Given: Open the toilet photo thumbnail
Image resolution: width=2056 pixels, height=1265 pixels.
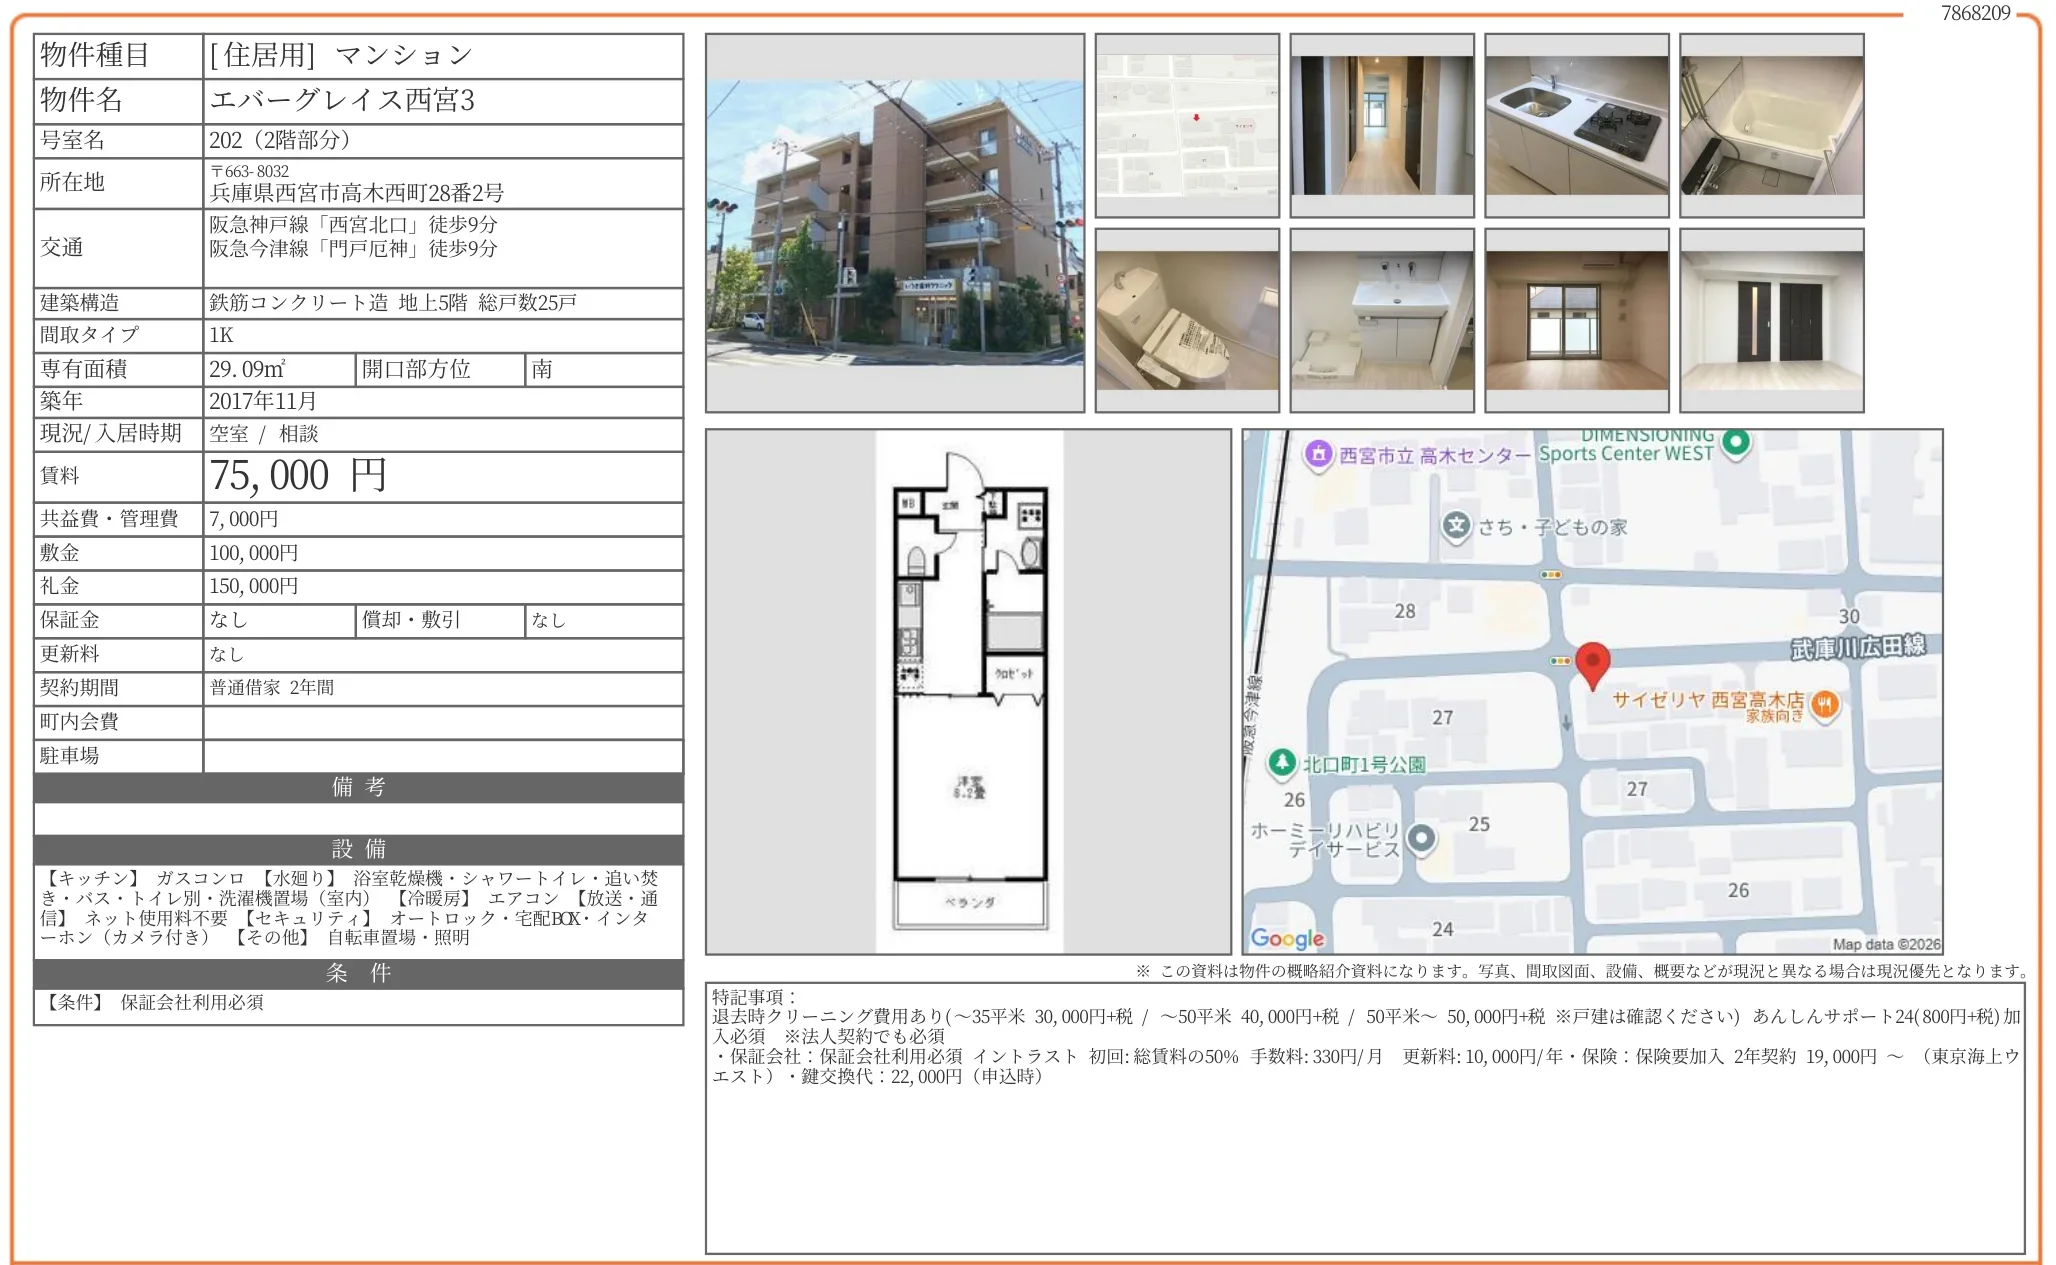Looking at the screenshot, I should click(1187, 320).
